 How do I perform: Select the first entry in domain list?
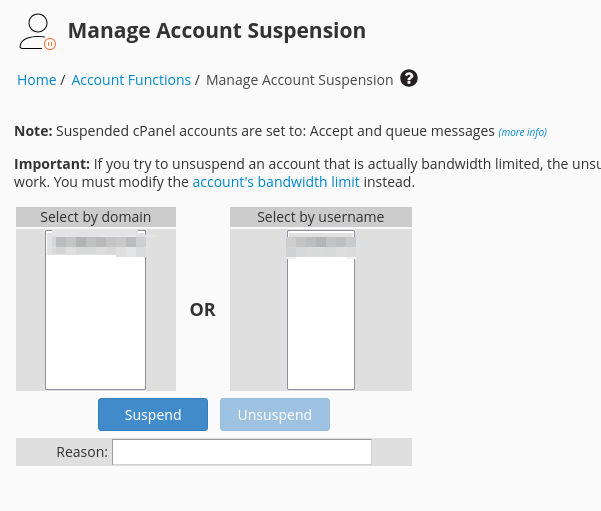95,242
